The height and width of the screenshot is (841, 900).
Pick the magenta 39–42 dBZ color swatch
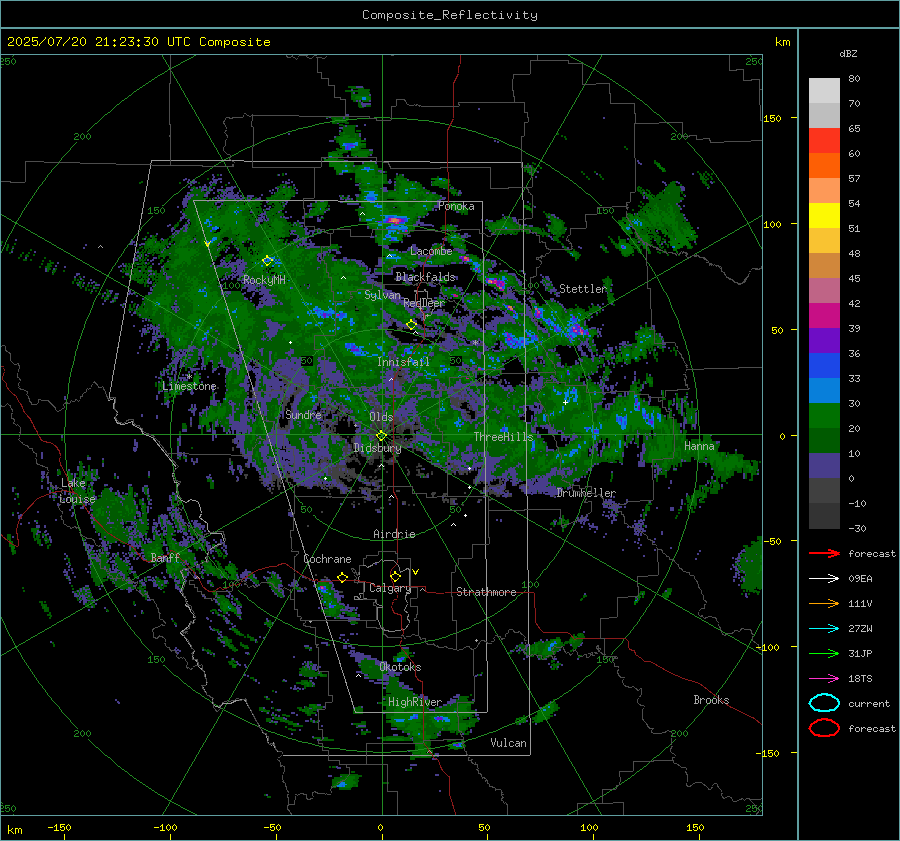pyautogui.click(x=824, y=316)
